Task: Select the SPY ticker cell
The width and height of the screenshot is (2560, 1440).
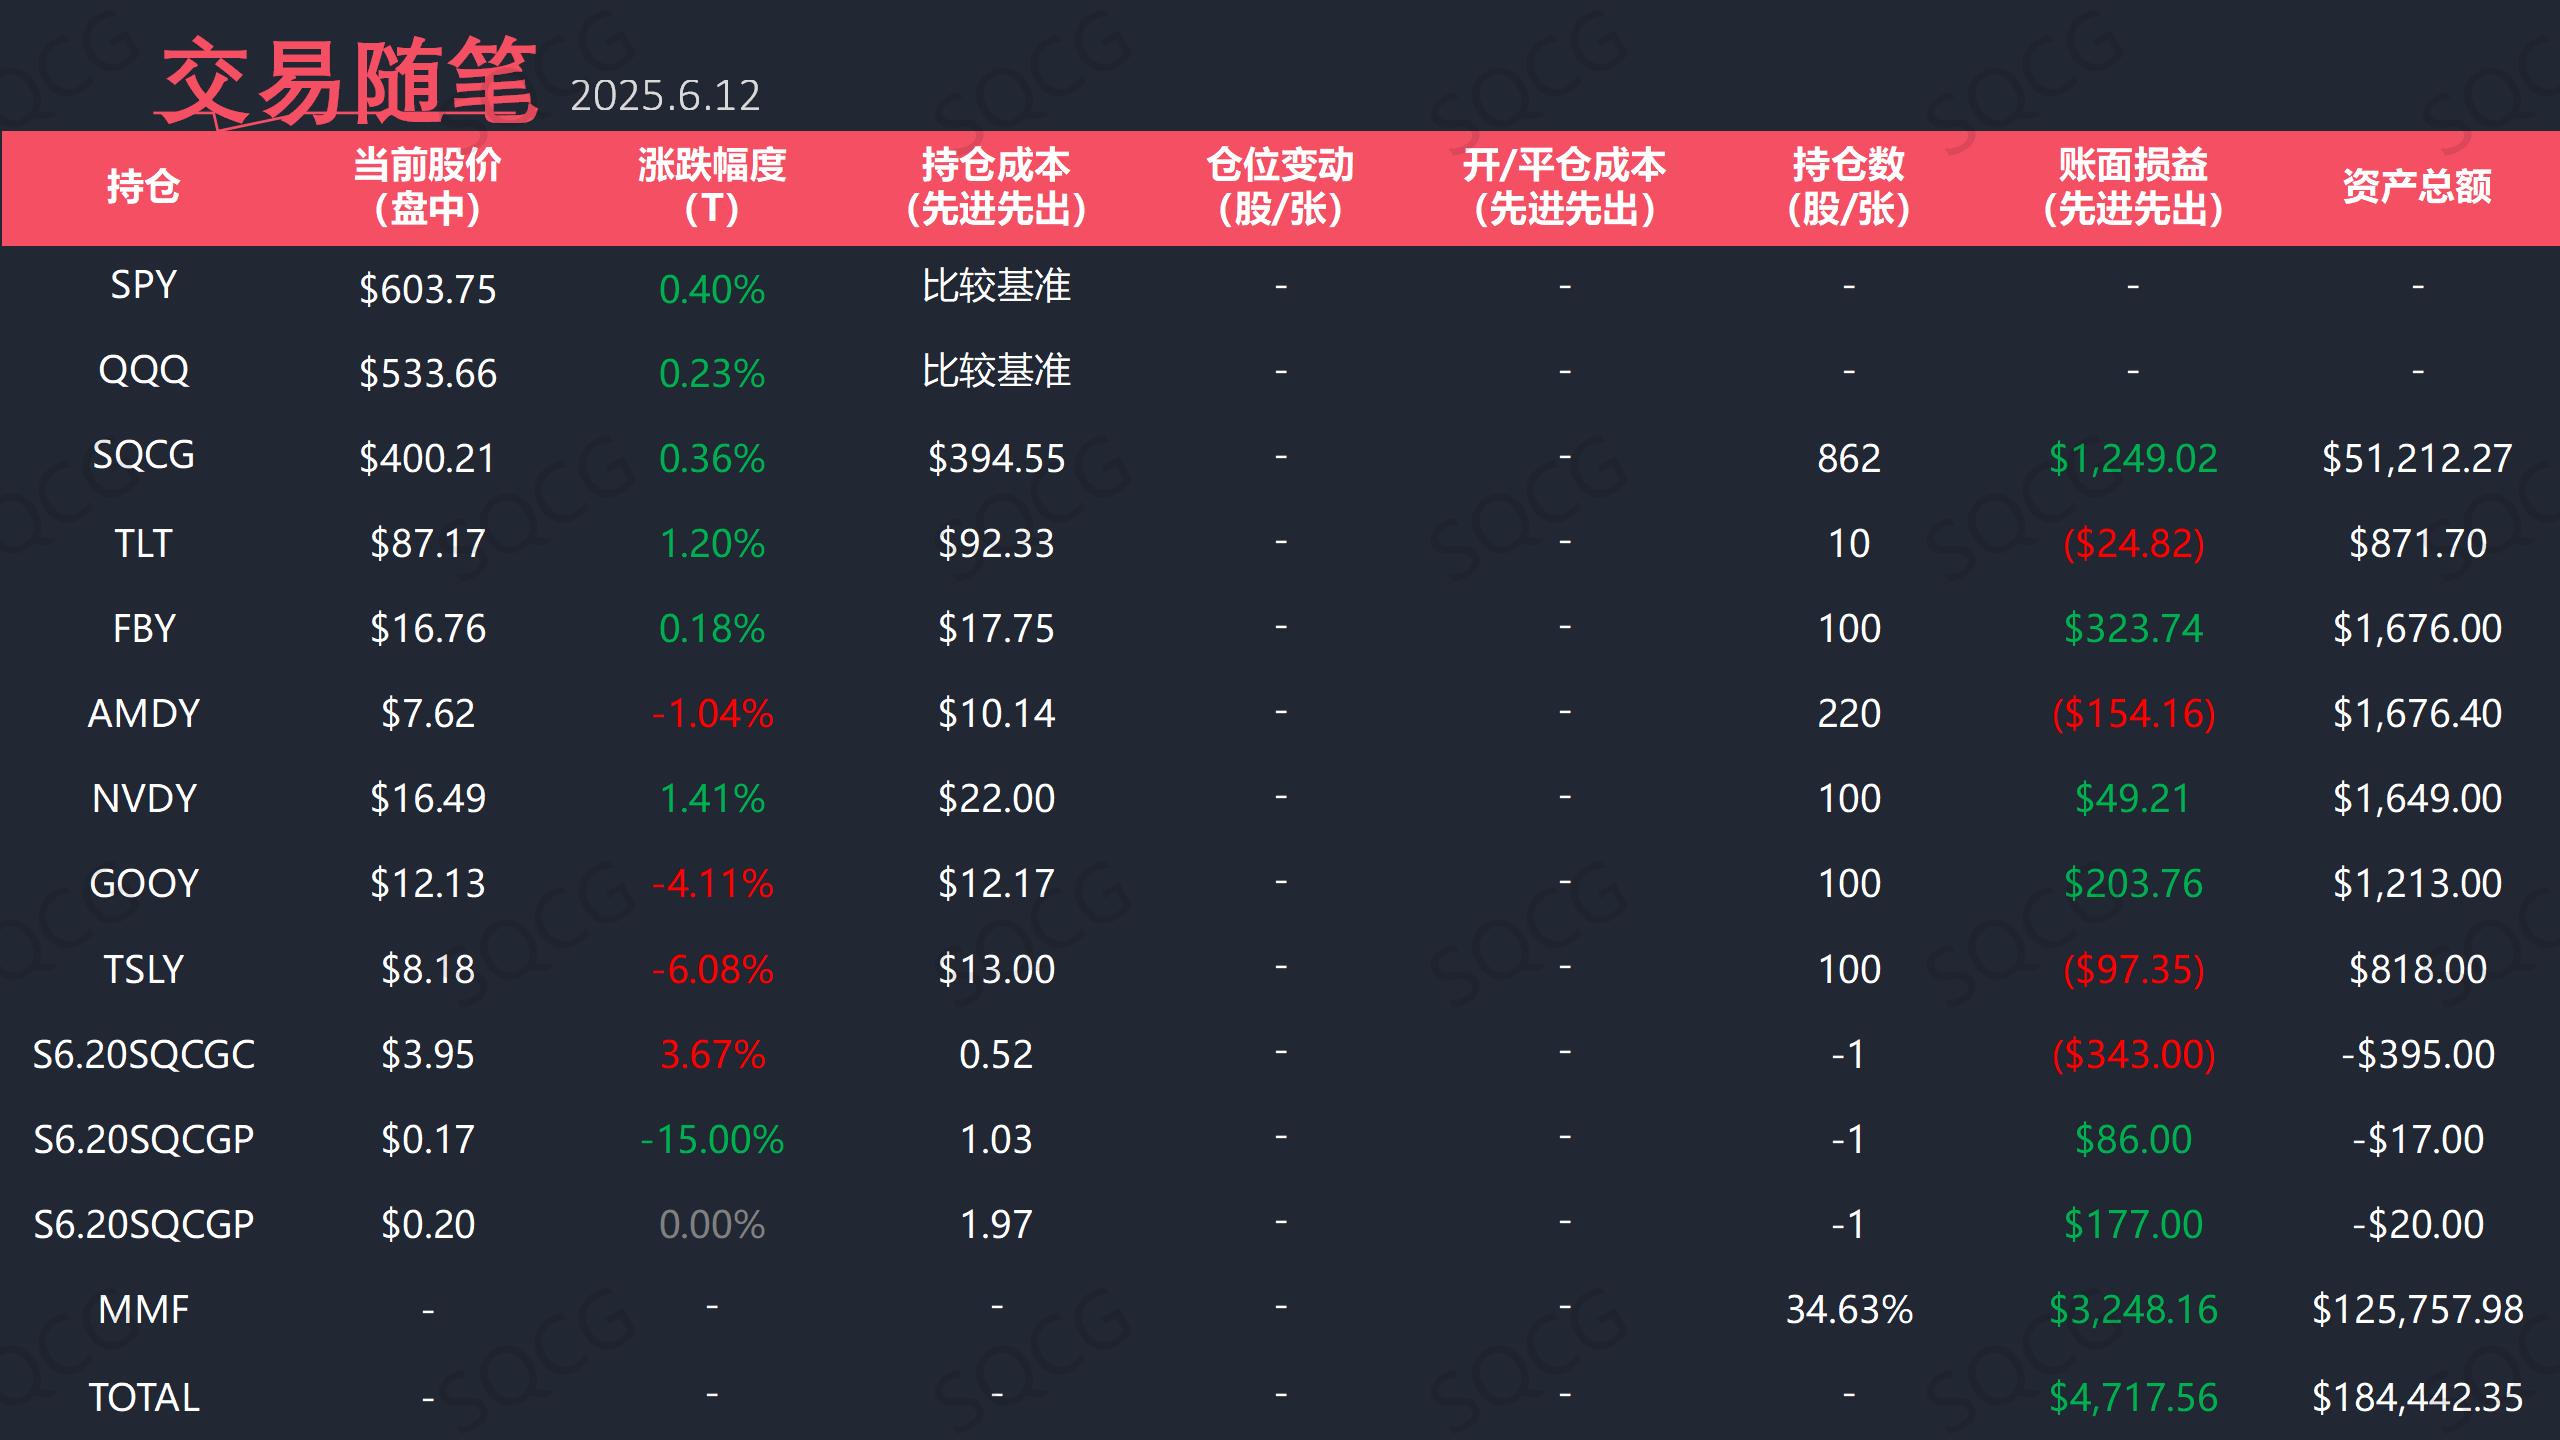Action: point(143,286)
